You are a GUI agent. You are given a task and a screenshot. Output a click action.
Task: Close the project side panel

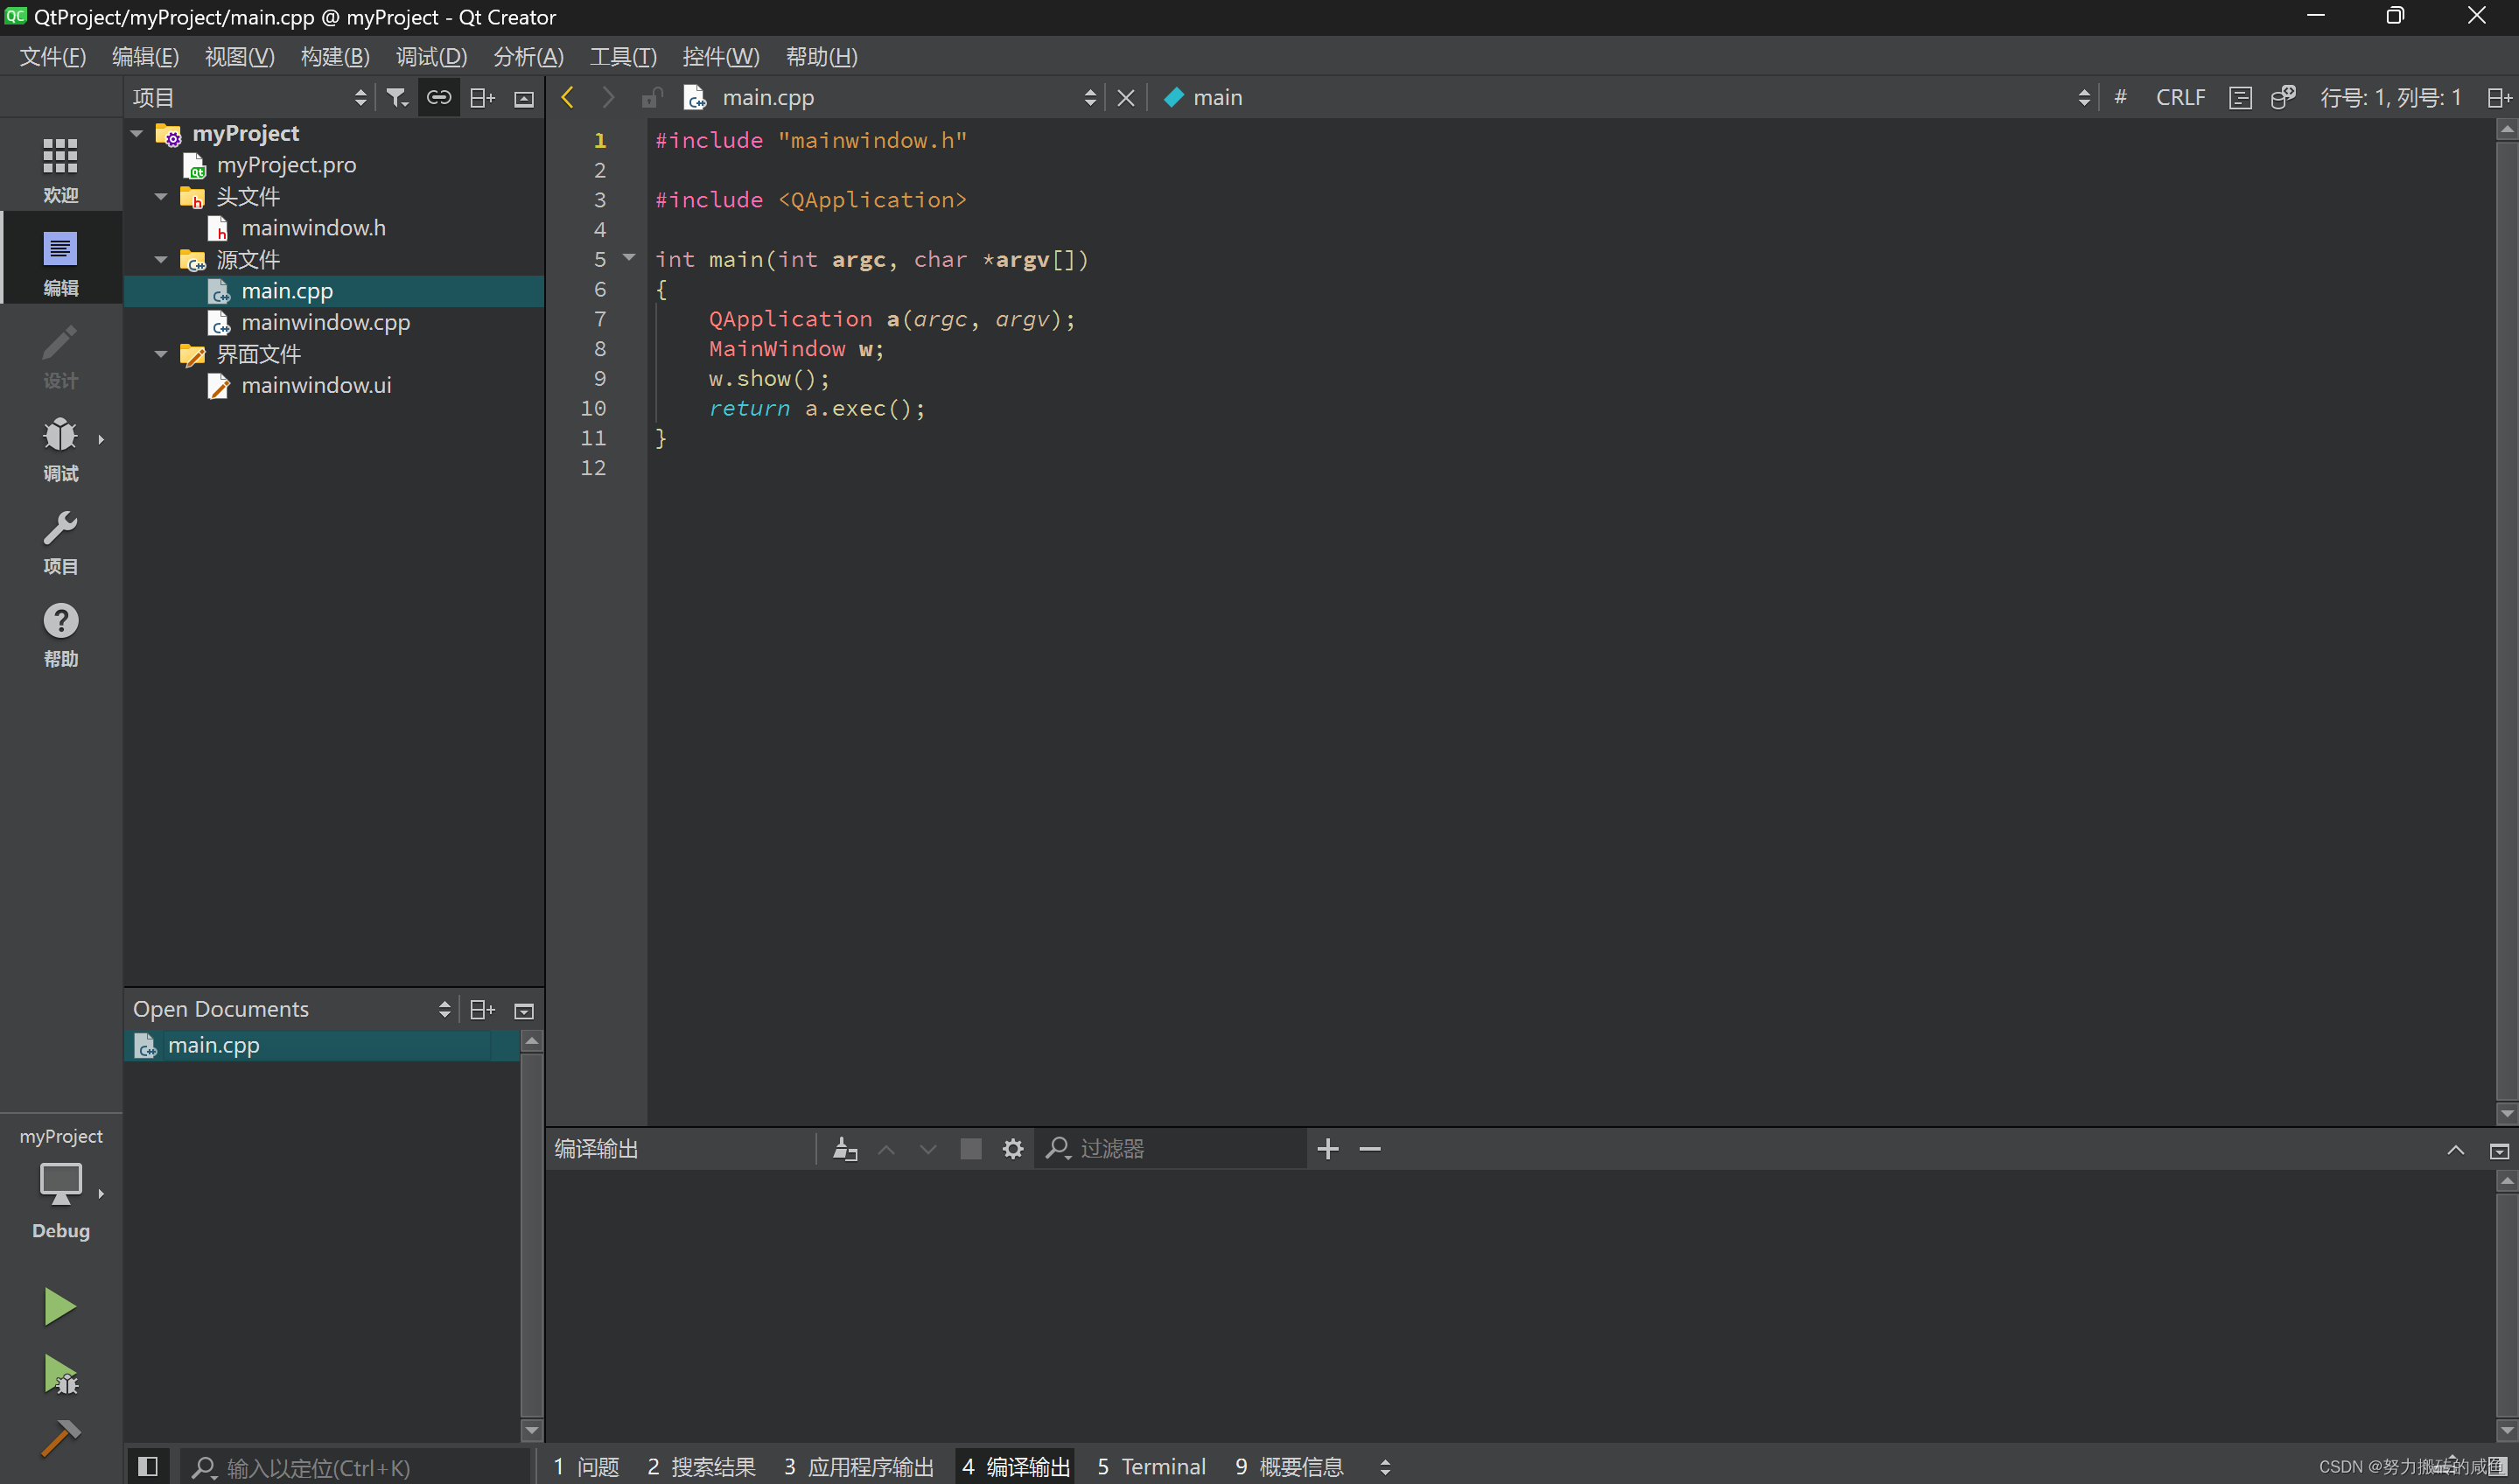[x=524, y=98]
